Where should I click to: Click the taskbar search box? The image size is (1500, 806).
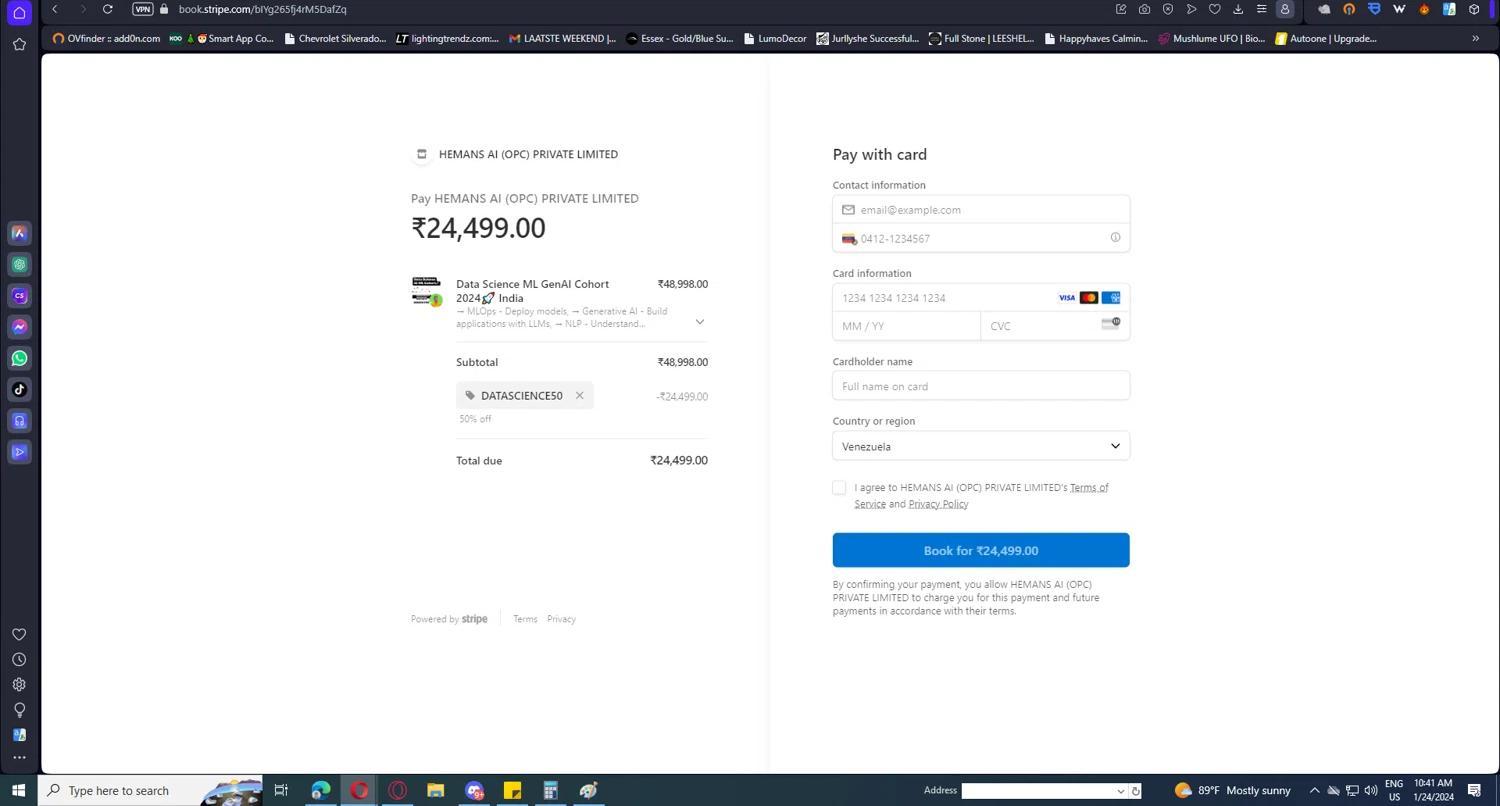[150, 791]
